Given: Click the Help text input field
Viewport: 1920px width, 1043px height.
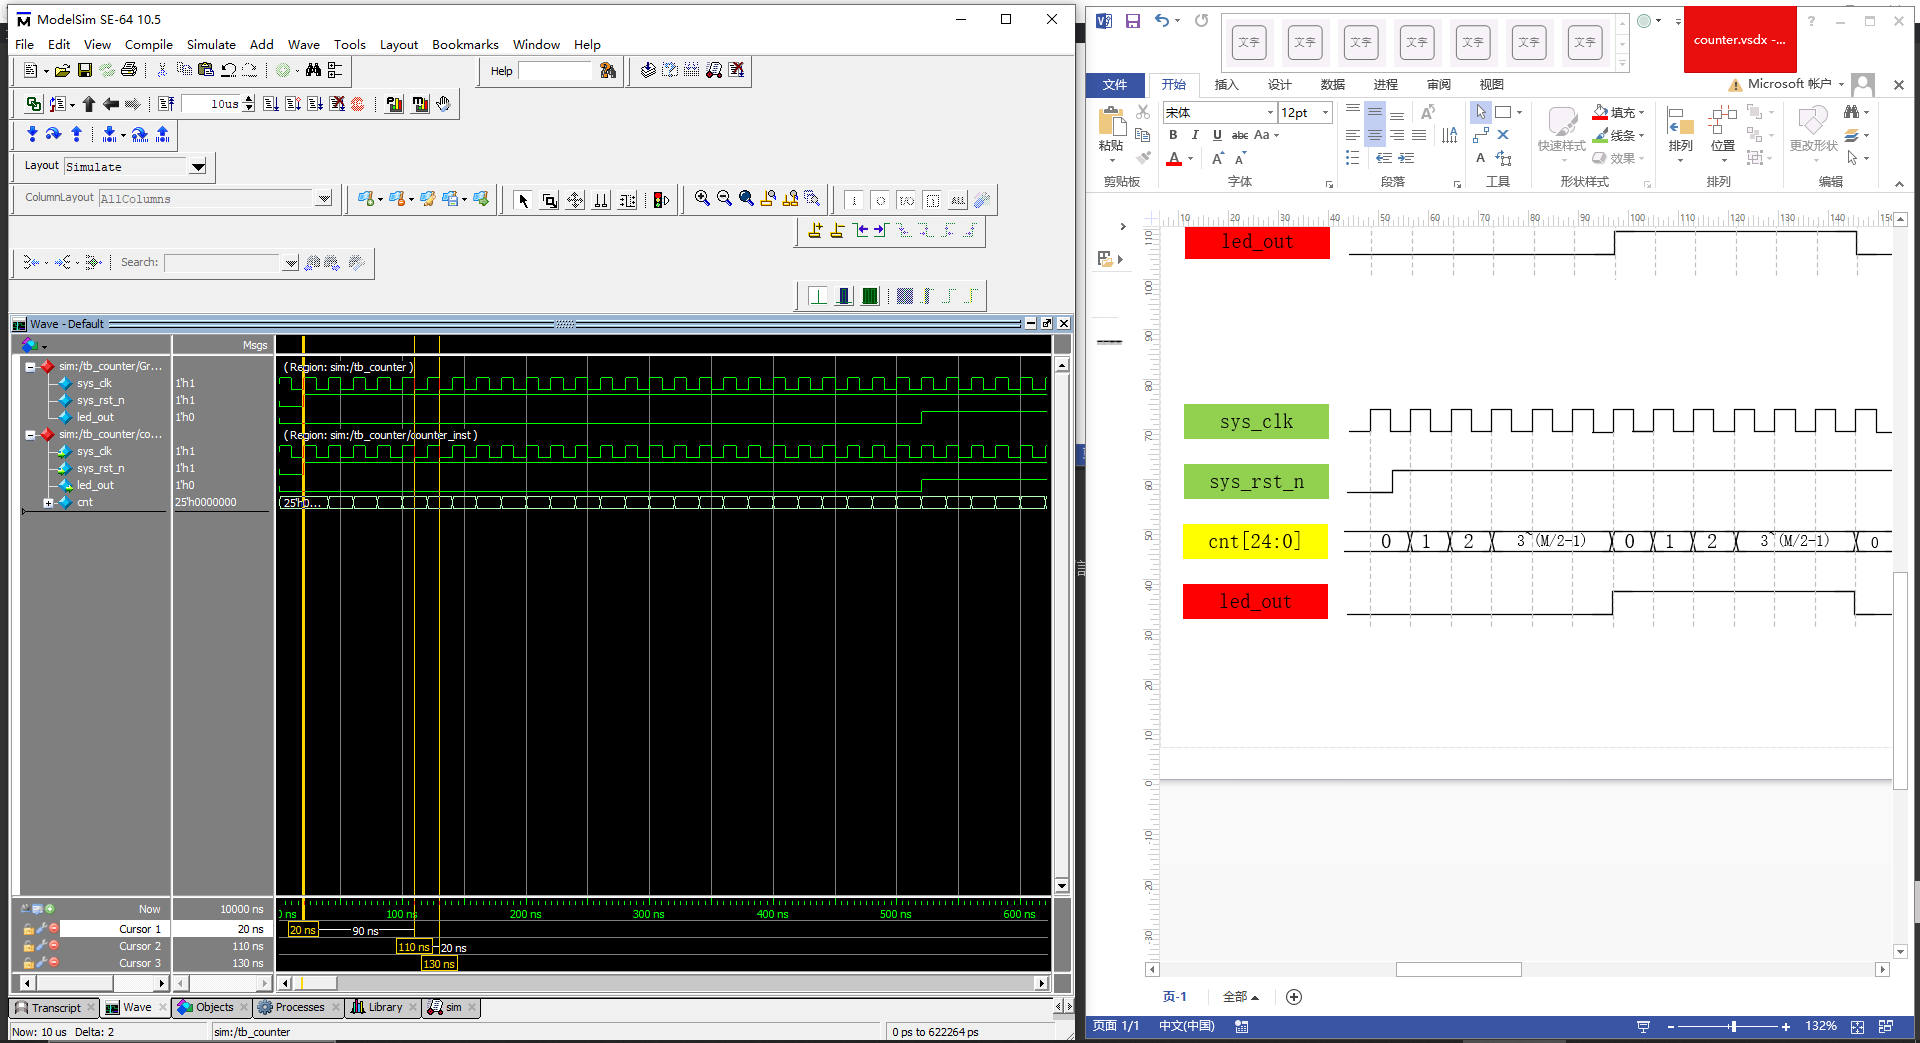Looking at the screenshot, I should [556, 70].
